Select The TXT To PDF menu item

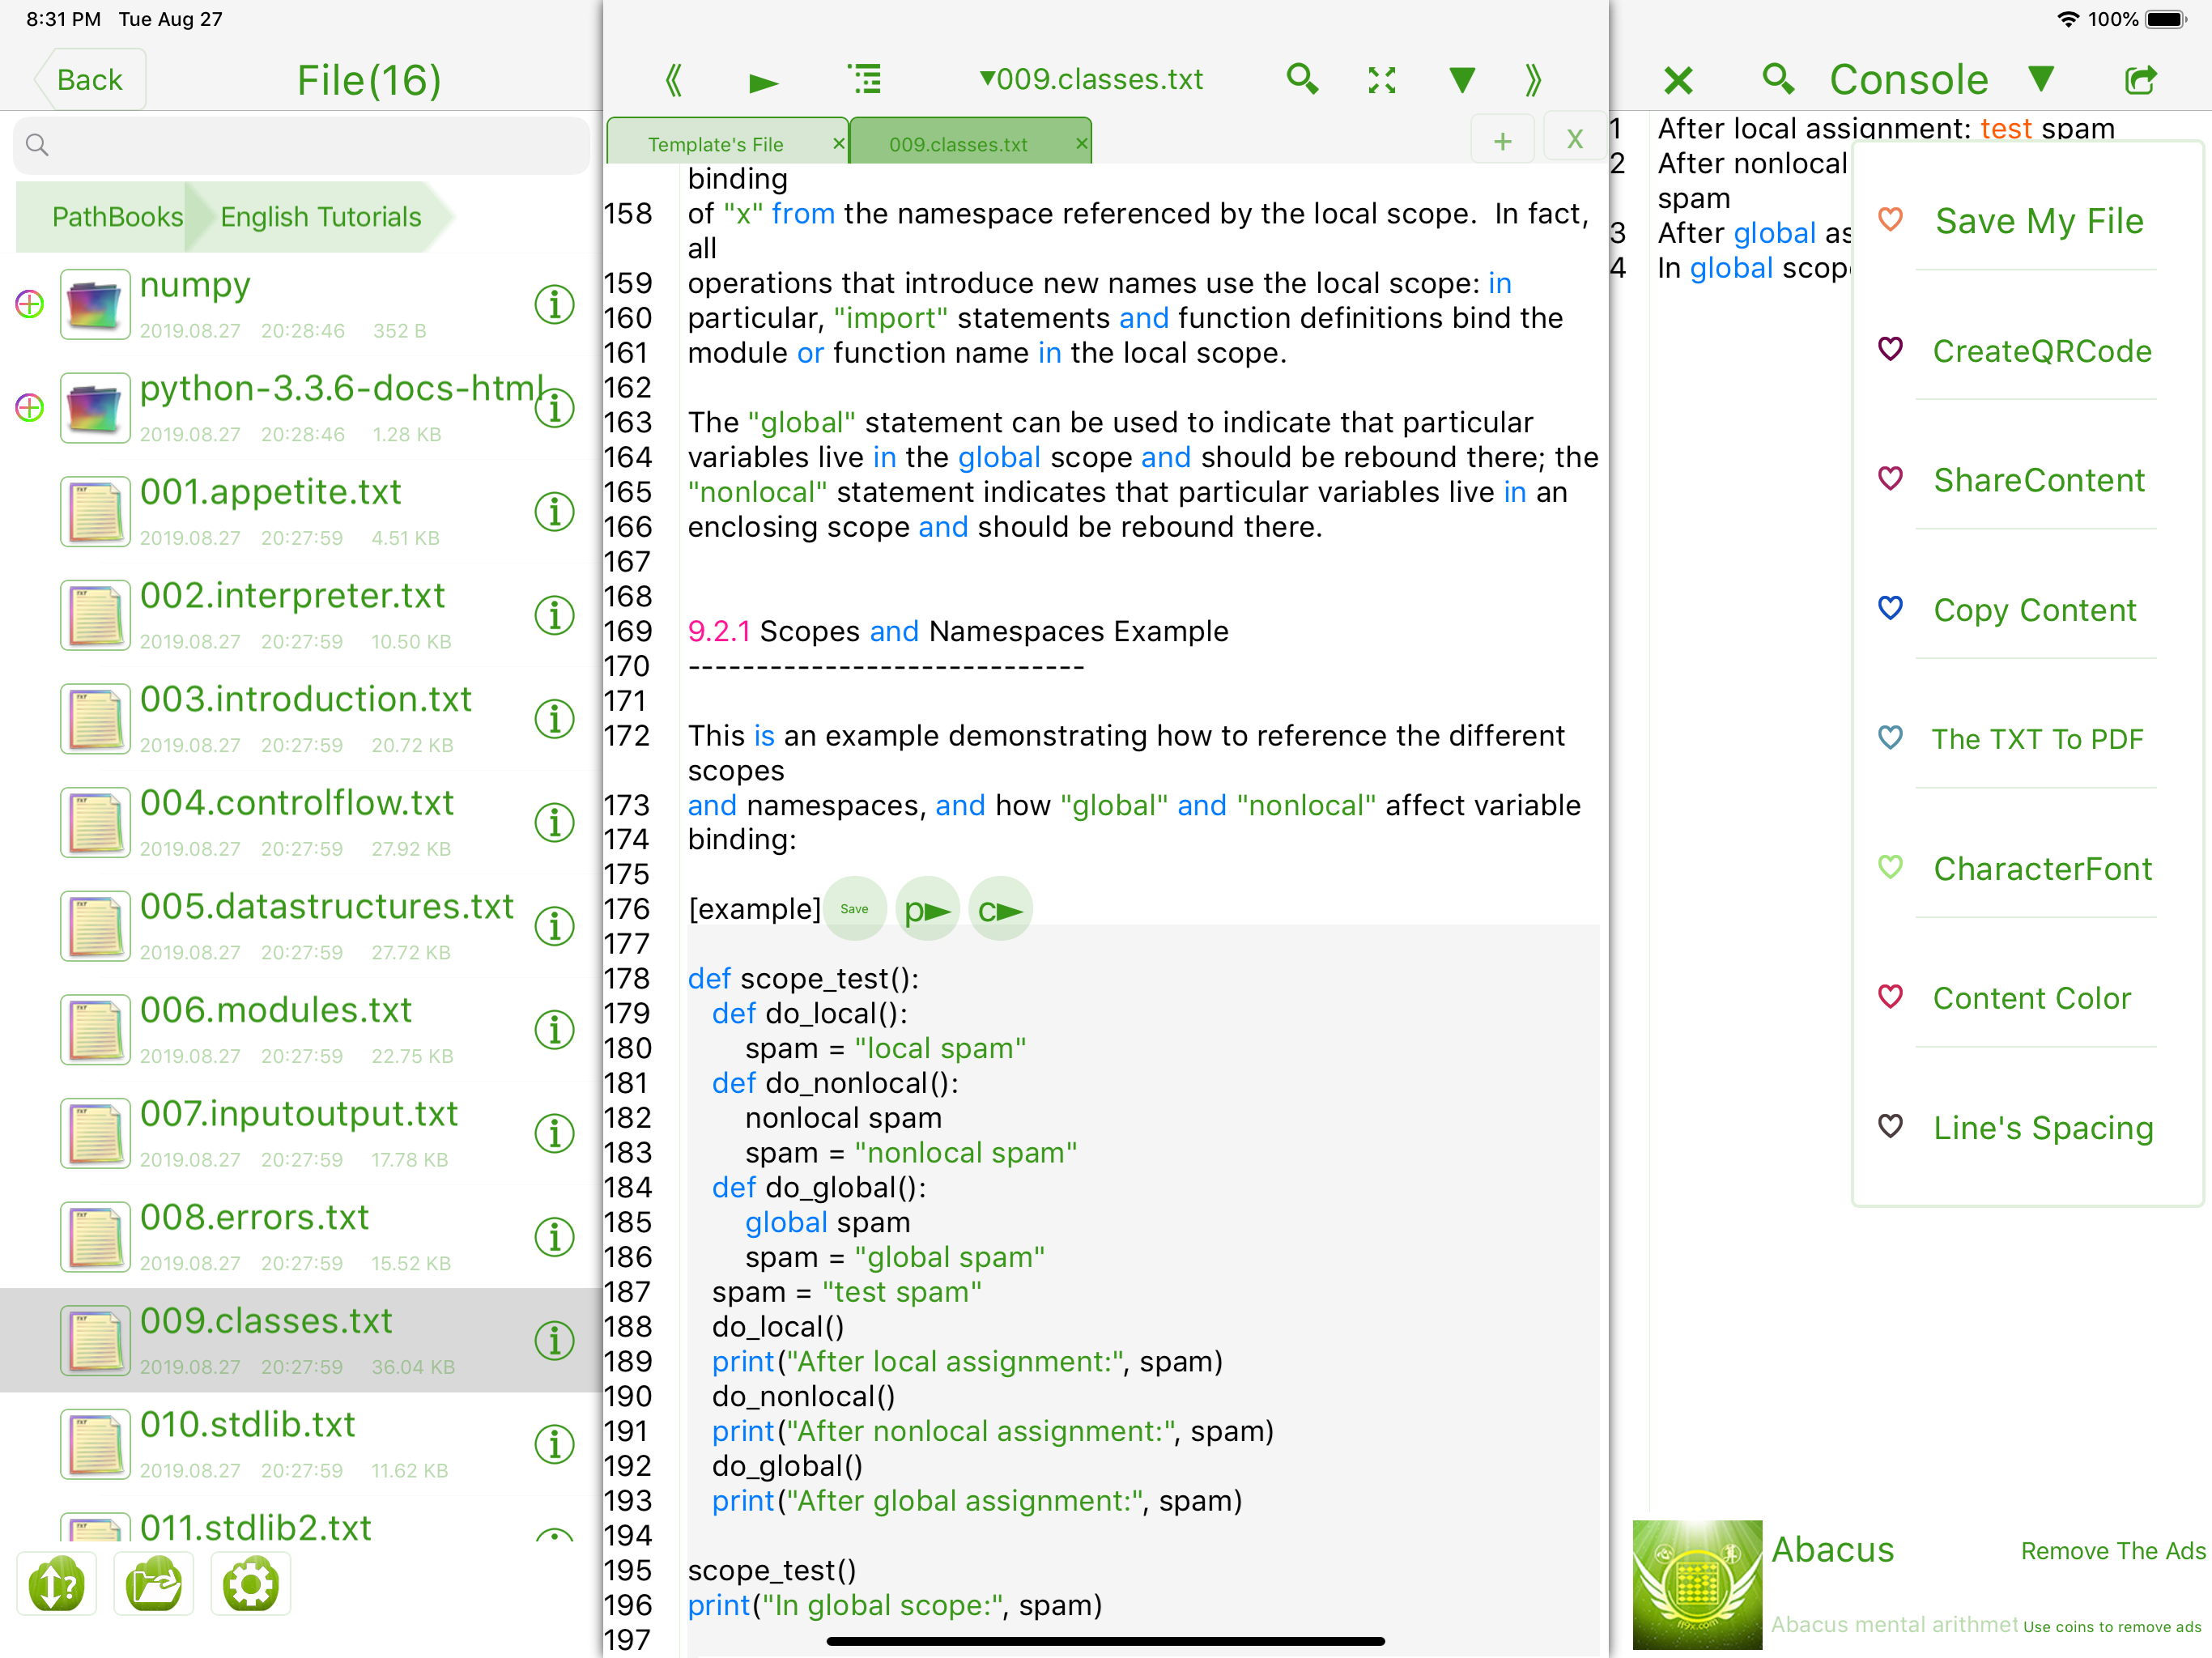point(2037,739)
